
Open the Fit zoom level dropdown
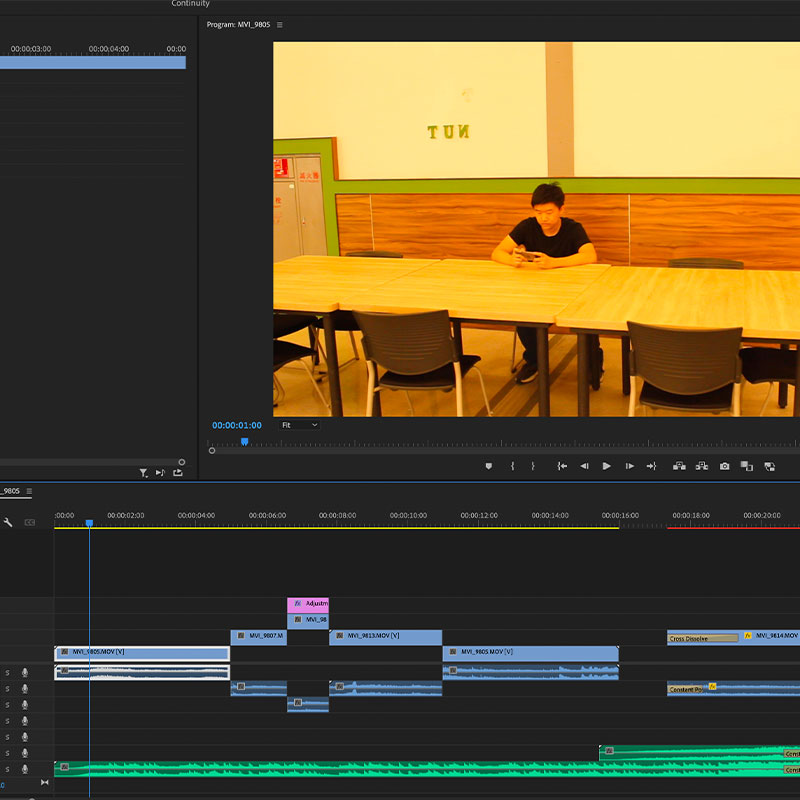point(299,425)
